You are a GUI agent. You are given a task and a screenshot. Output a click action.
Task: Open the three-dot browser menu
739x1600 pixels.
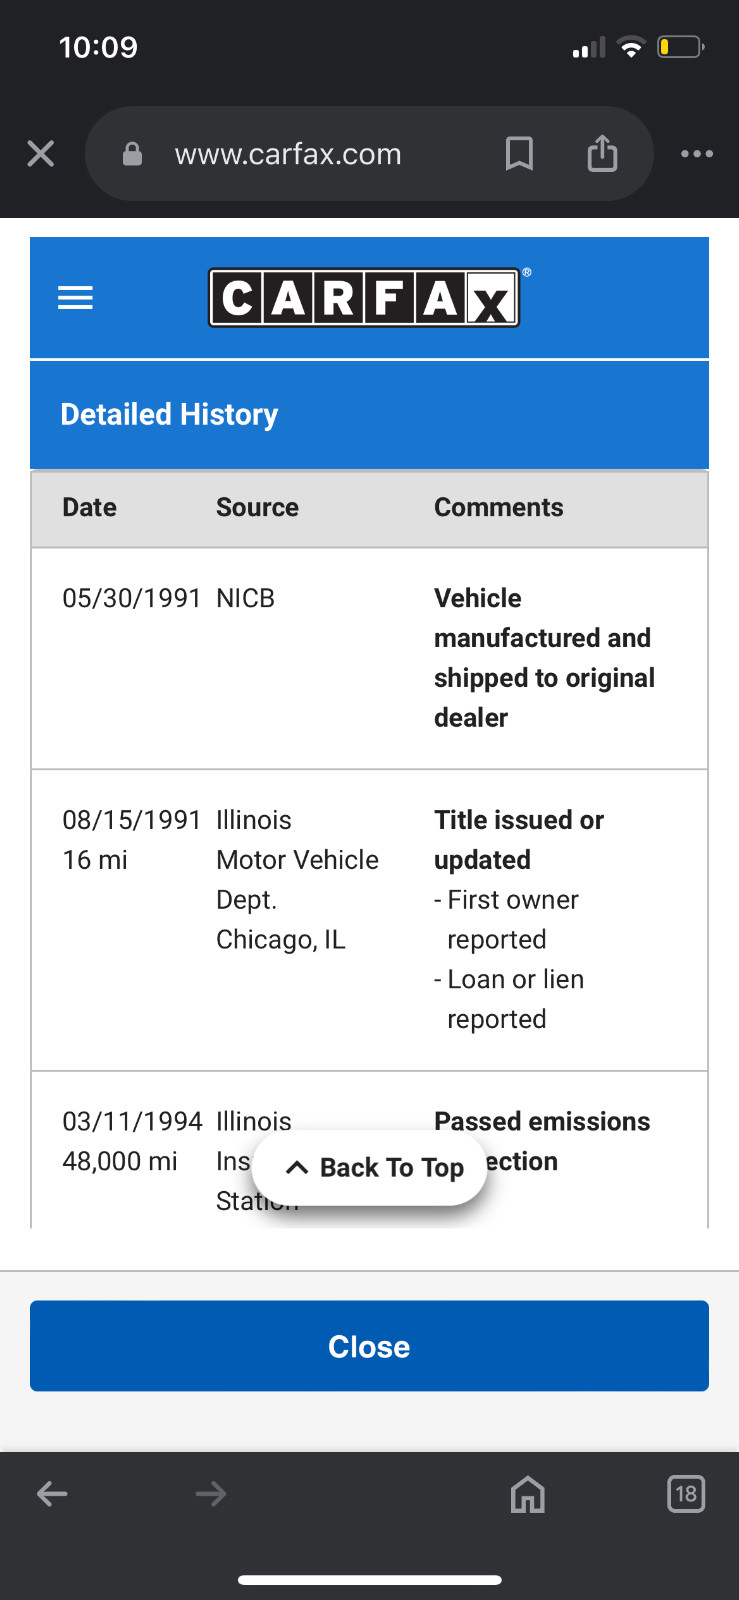pos(697,154)
